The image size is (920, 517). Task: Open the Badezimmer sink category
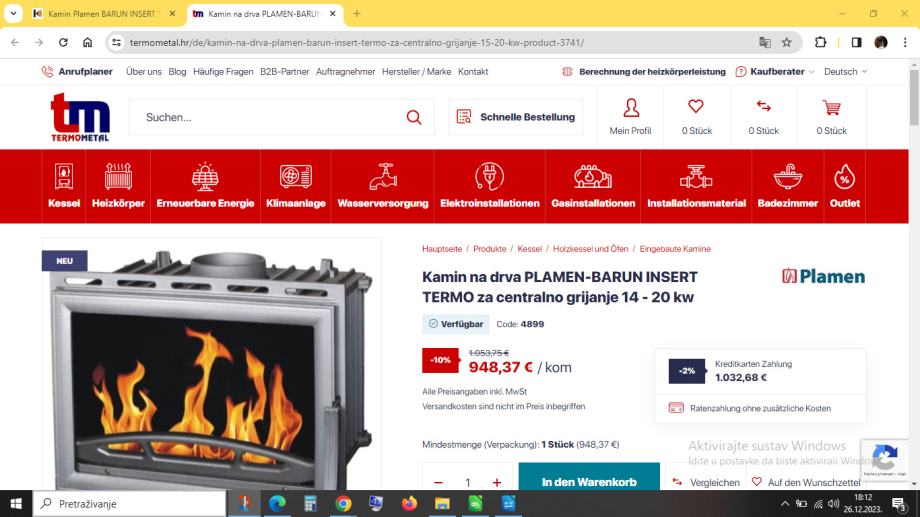[787, 186]
